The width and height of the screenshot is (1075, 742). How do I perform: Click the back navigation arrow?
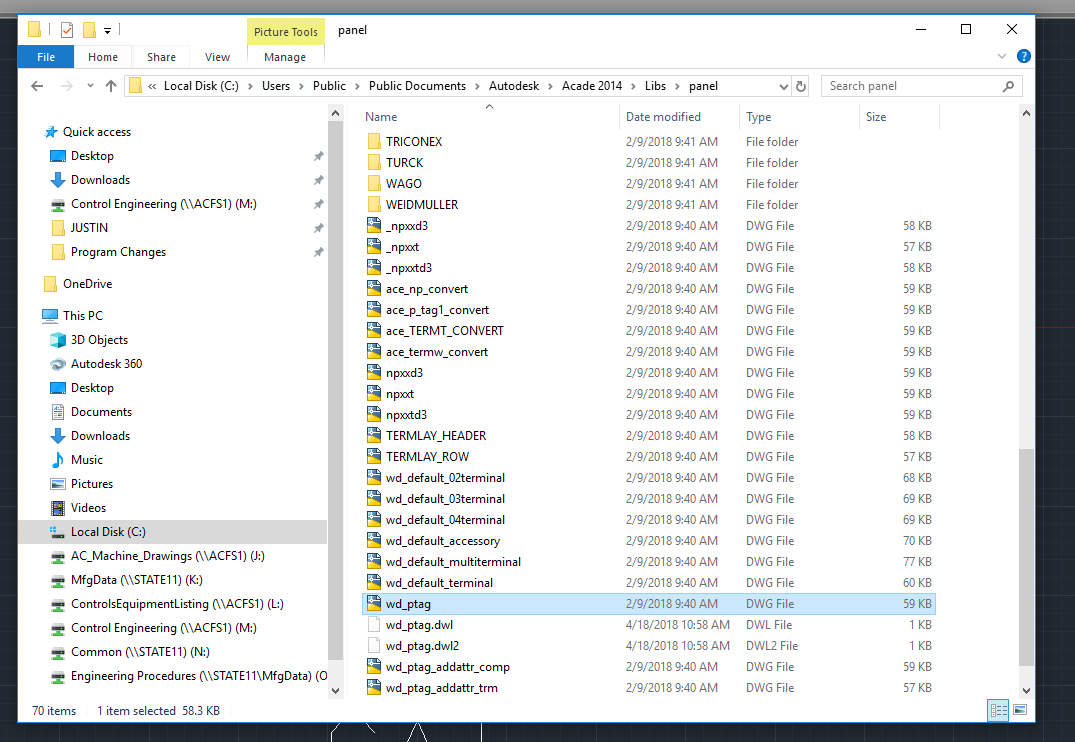37,86
